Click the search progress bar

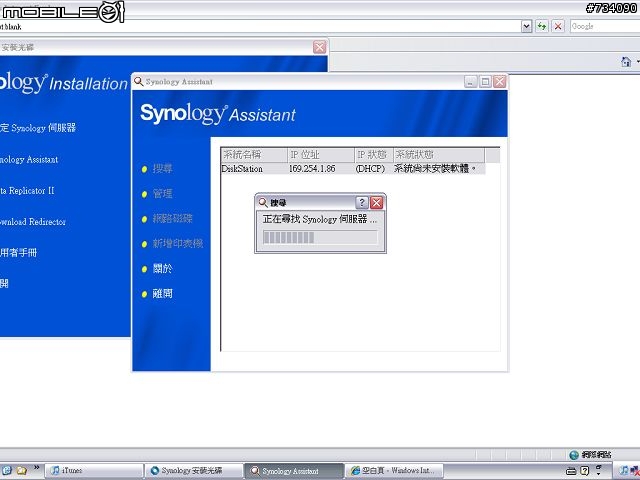(x=320, y=238)
